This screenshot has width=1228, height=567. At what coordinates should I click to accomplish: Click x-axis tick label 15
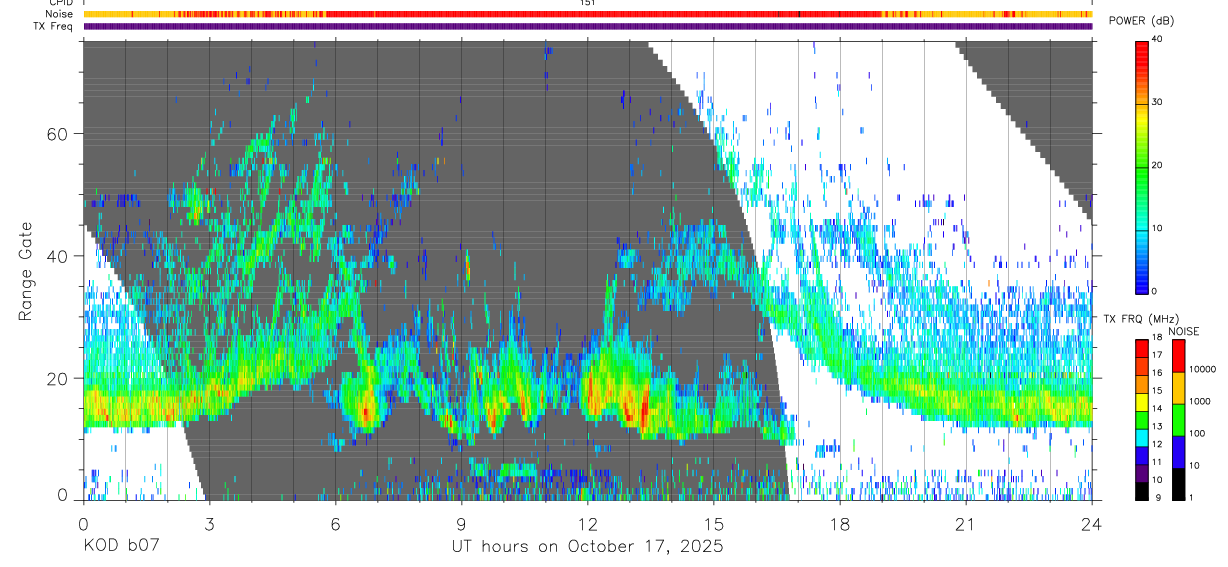point(713,523)
